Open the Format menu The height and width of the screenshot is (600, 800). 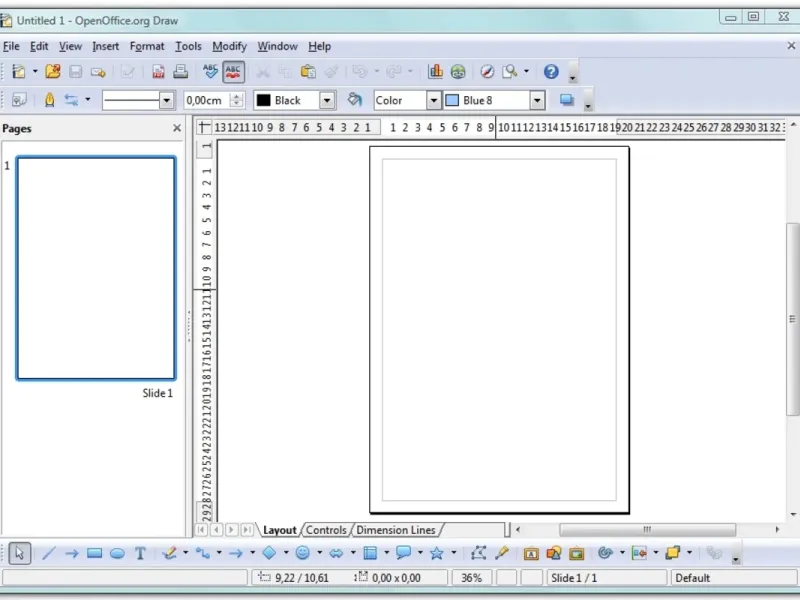[147, 46]
